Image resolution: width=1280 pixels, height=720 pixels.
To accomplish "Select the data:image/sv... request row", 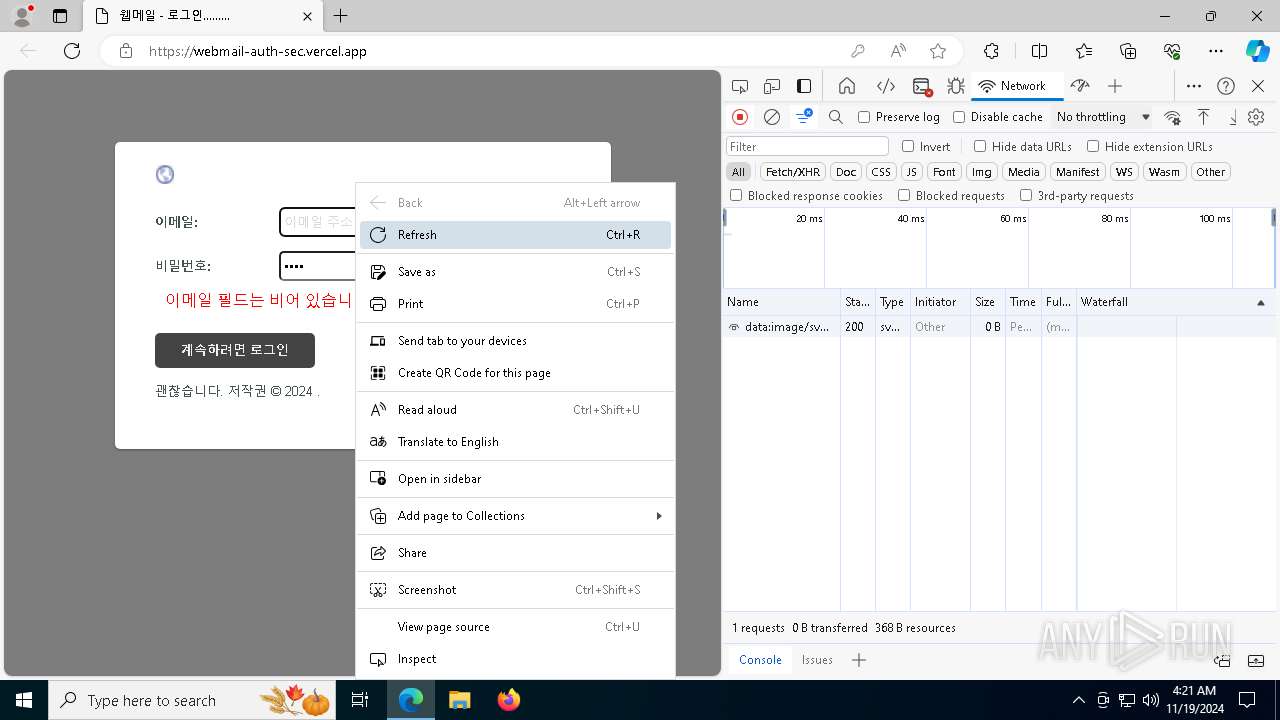I will pyautogui.click(x=999, y=327).
